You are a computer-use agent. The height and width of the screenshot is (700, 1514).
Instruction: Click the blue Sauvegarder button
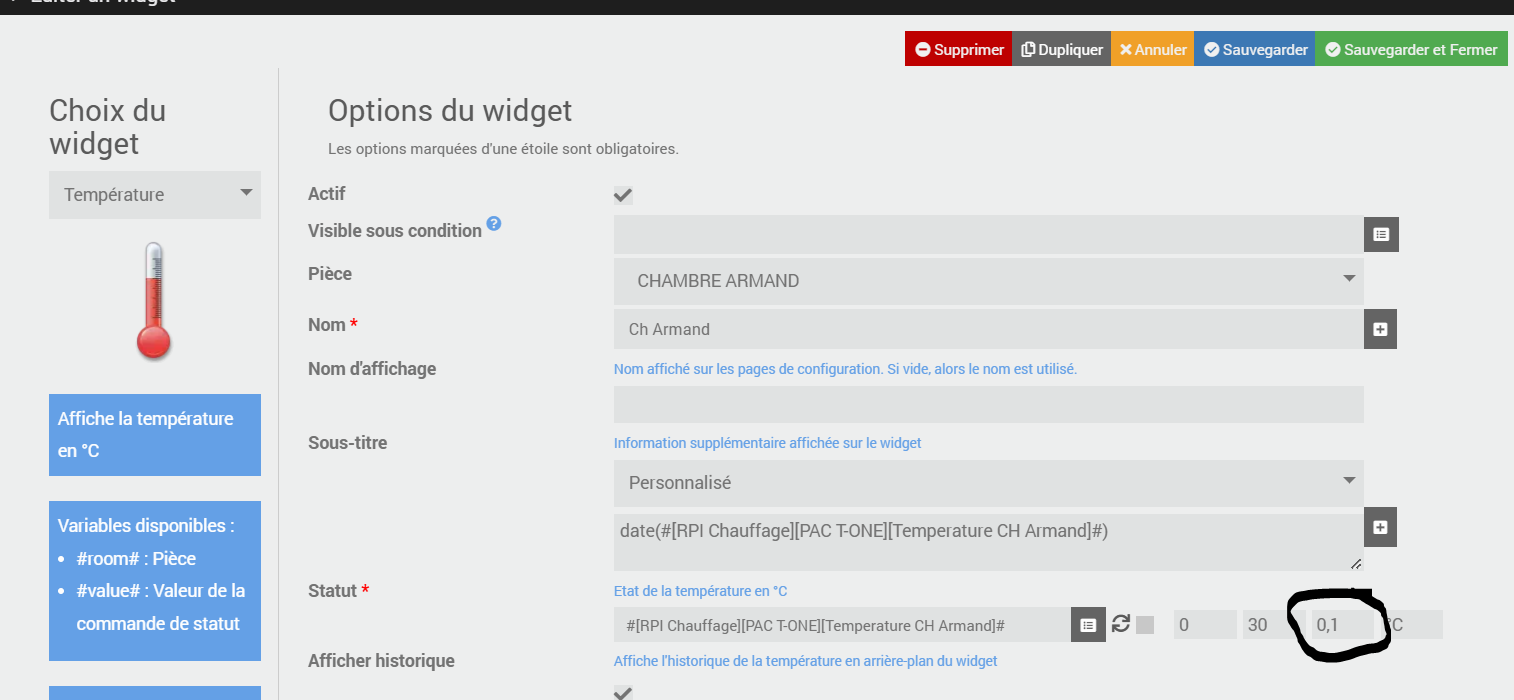coord(1254,49)
